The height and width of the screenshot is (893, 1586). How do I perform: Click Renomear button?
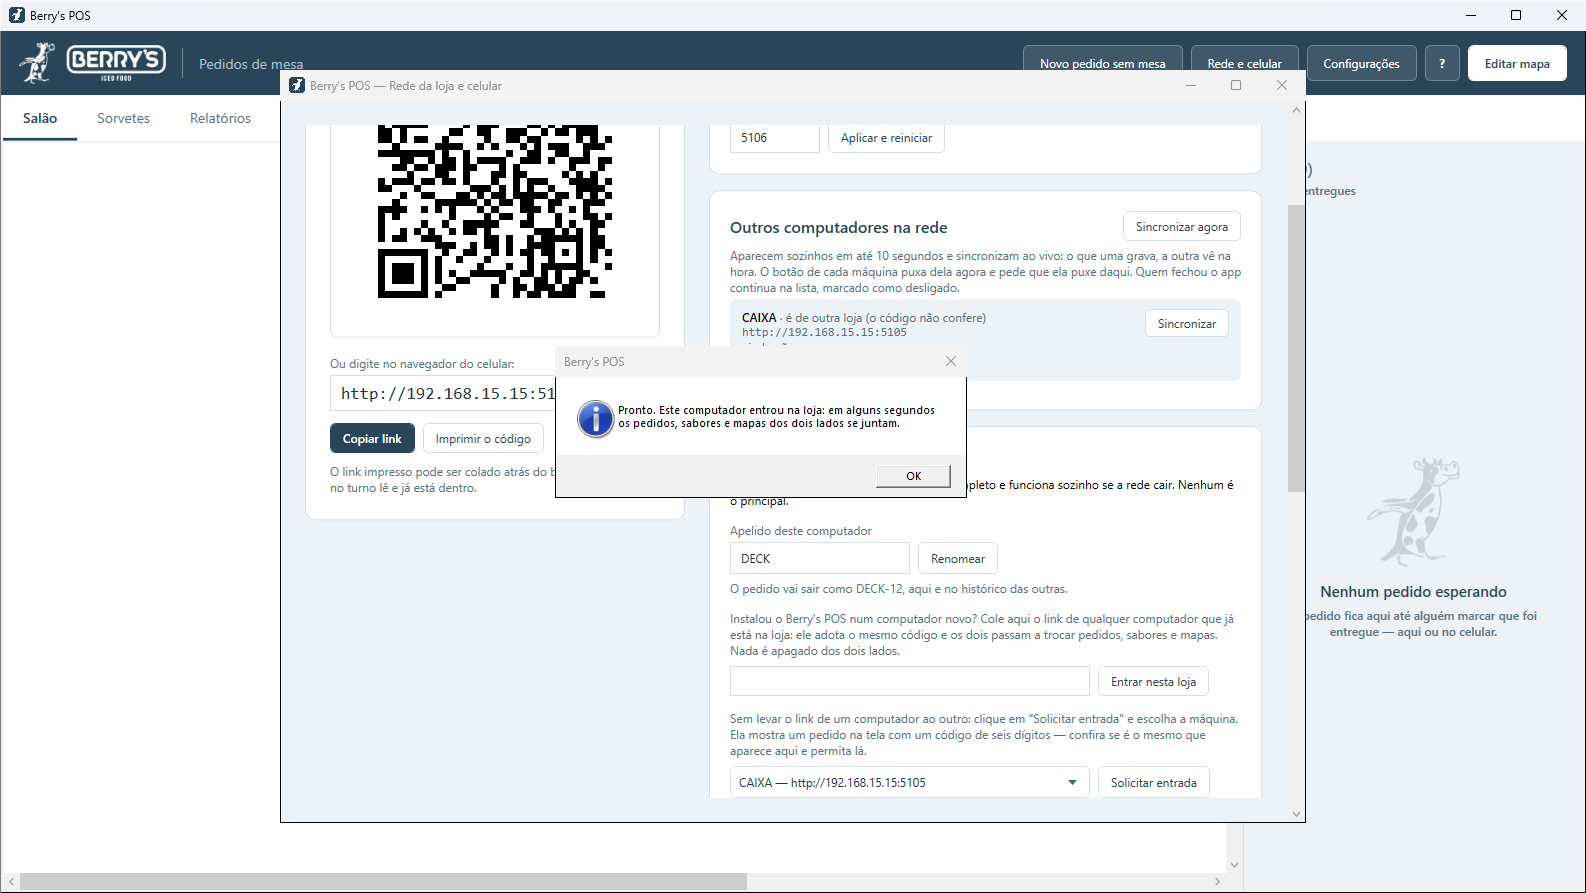(957, 558)
